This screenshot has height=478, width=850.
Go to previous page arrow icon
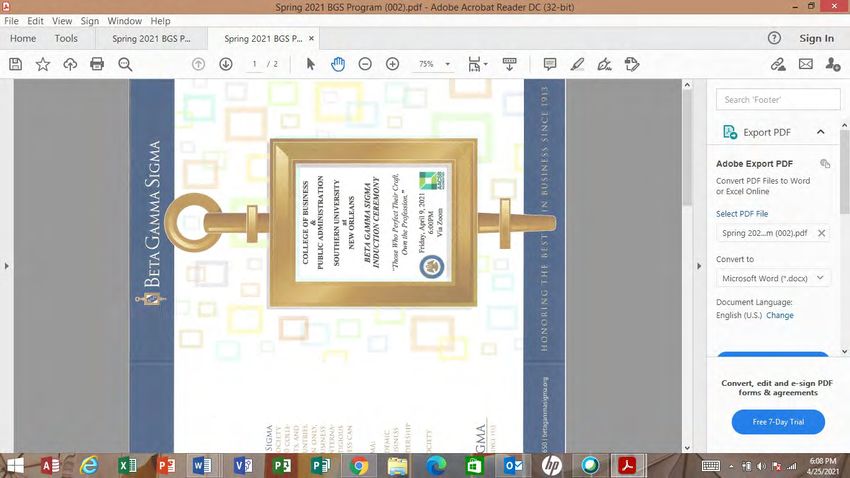tap(198, 64)
